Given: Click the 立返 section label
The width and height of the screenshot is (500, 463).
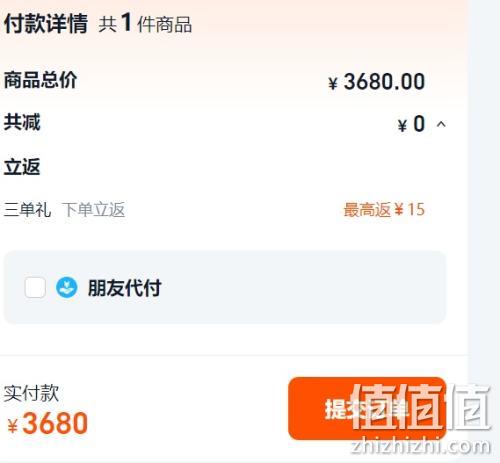Looking at the screenshot, I should pyautogui.click(x=22, y=167).
